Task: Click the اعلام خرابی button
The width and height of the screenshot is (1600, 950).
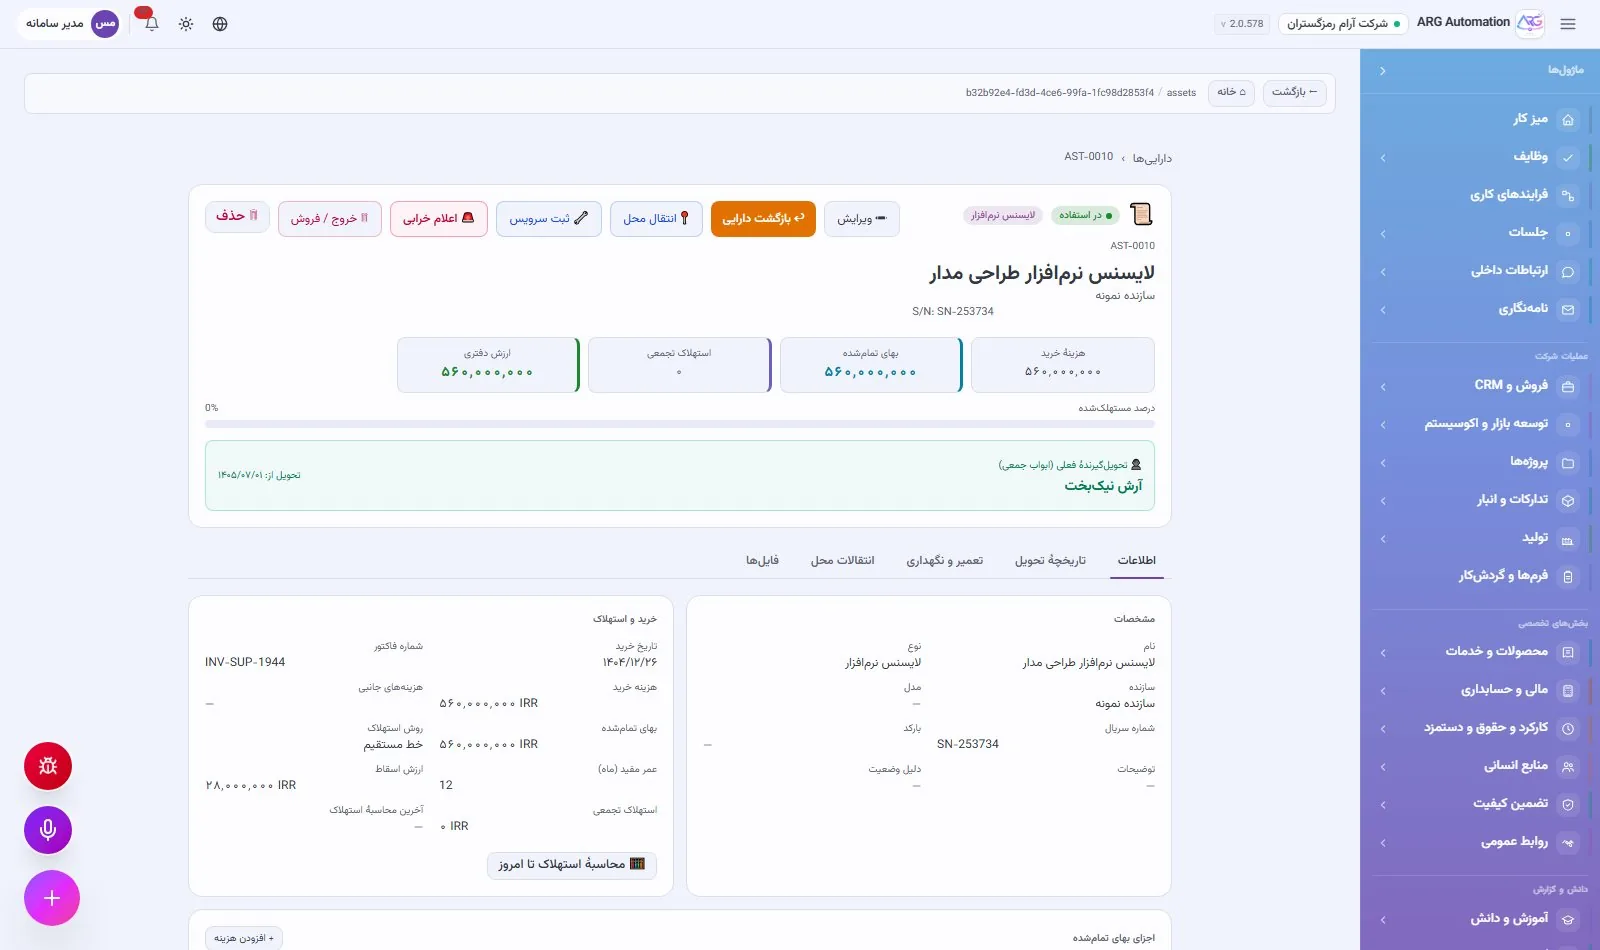Action: pyautogui.click(x=439, y=219)
